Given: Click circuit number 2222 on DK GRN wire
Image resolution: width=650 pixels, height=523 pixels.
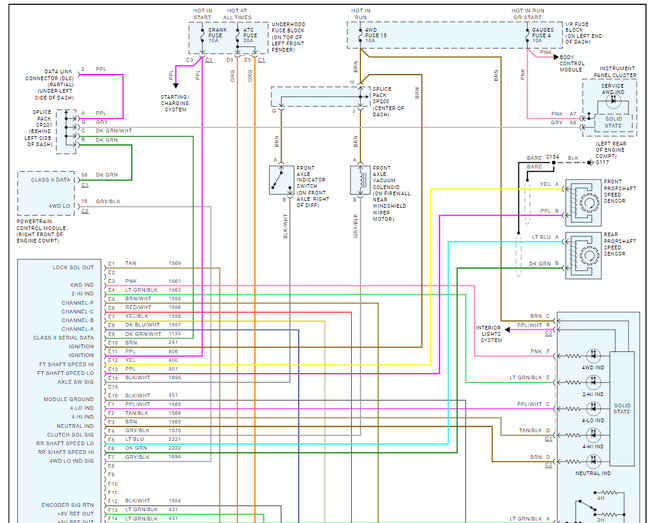Looking at the screenshot, I should [175, 448].
